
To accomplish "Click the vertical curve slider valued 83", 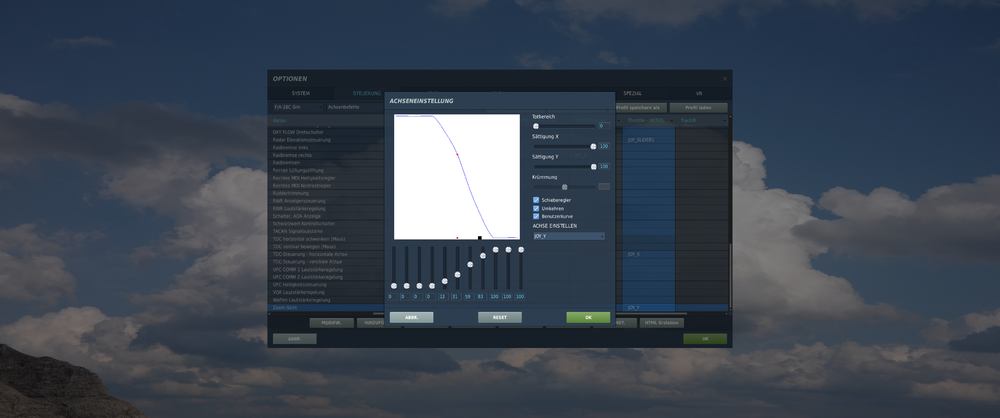I will 483,256.
